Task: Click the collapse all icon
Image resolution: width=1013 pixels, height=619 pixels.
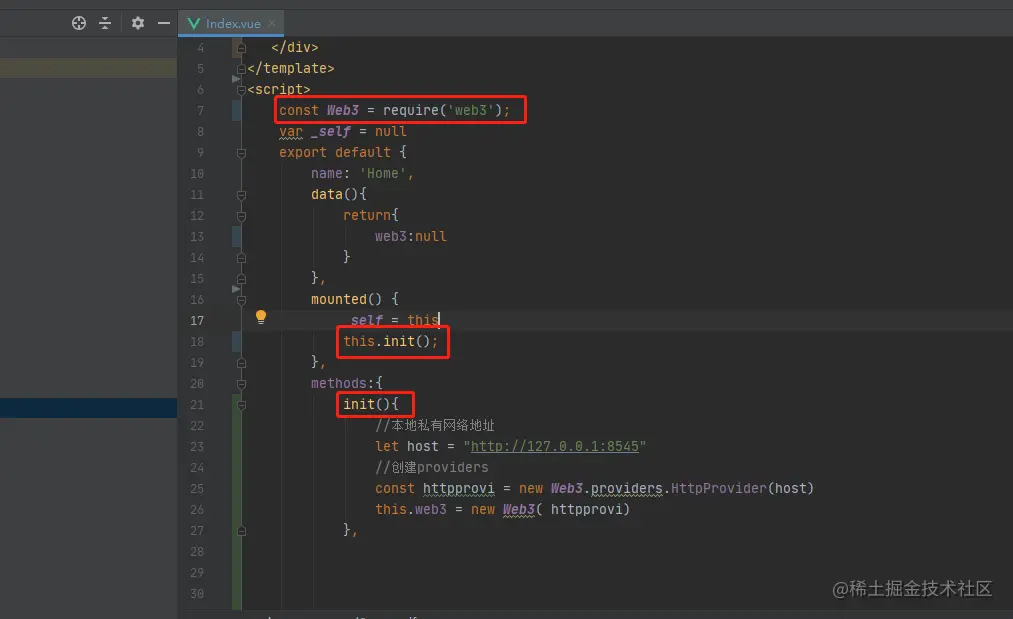Action: 105,23
